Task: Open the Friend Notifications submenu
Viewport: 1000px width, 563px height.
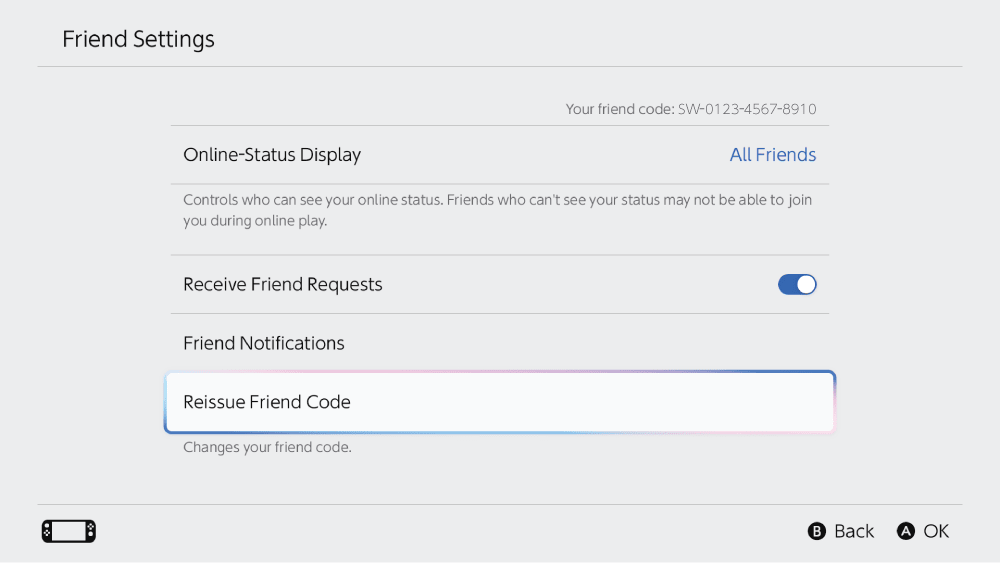Action: pos(264,343)
